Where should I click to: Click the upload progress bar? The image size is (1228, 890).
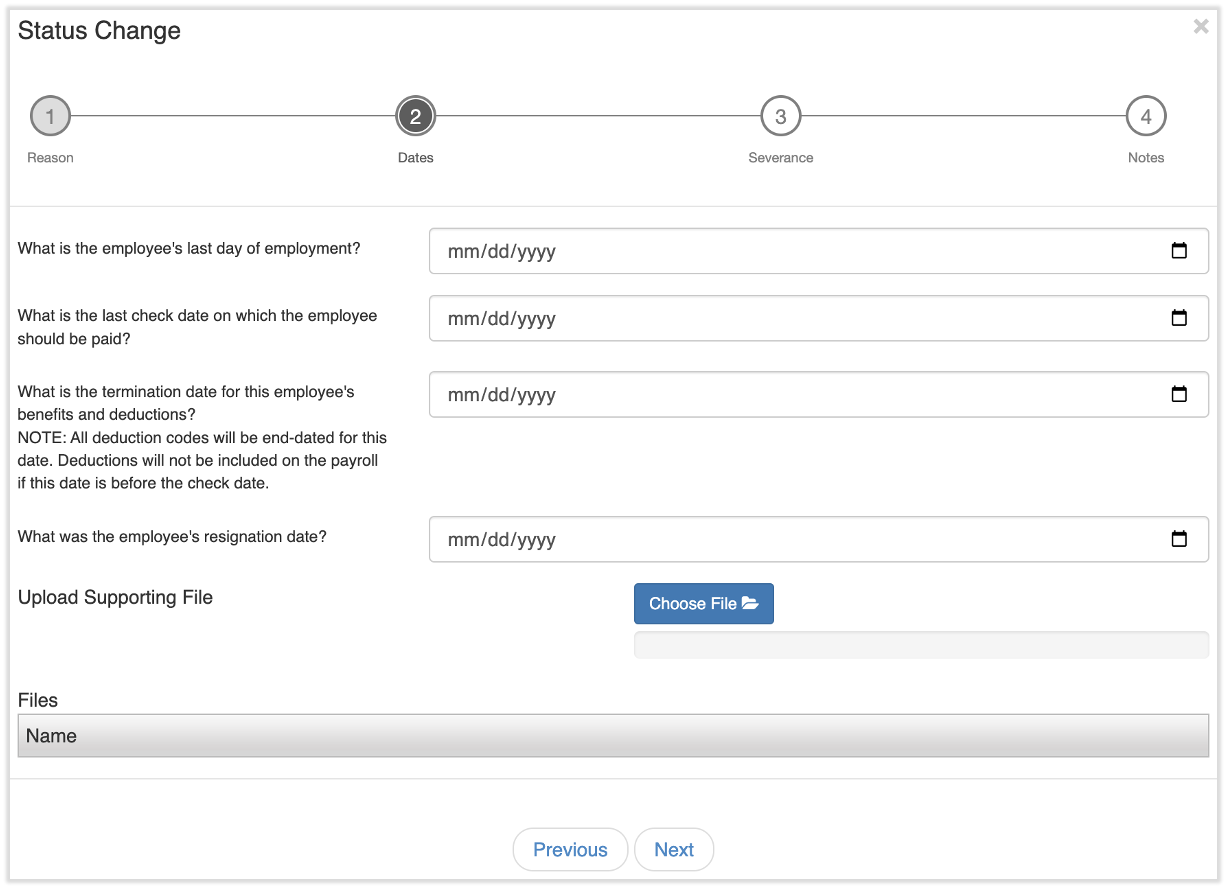(920, 644)
